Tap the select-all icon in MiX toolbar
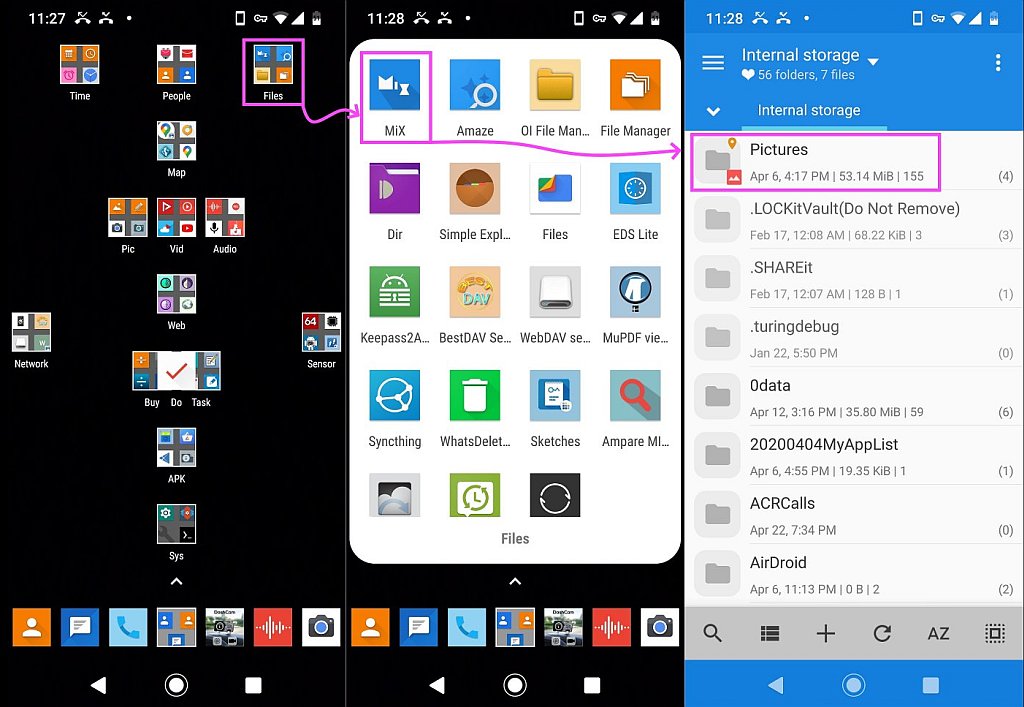The width and height of the screenshot is (1024, 707). click(995, 633)
